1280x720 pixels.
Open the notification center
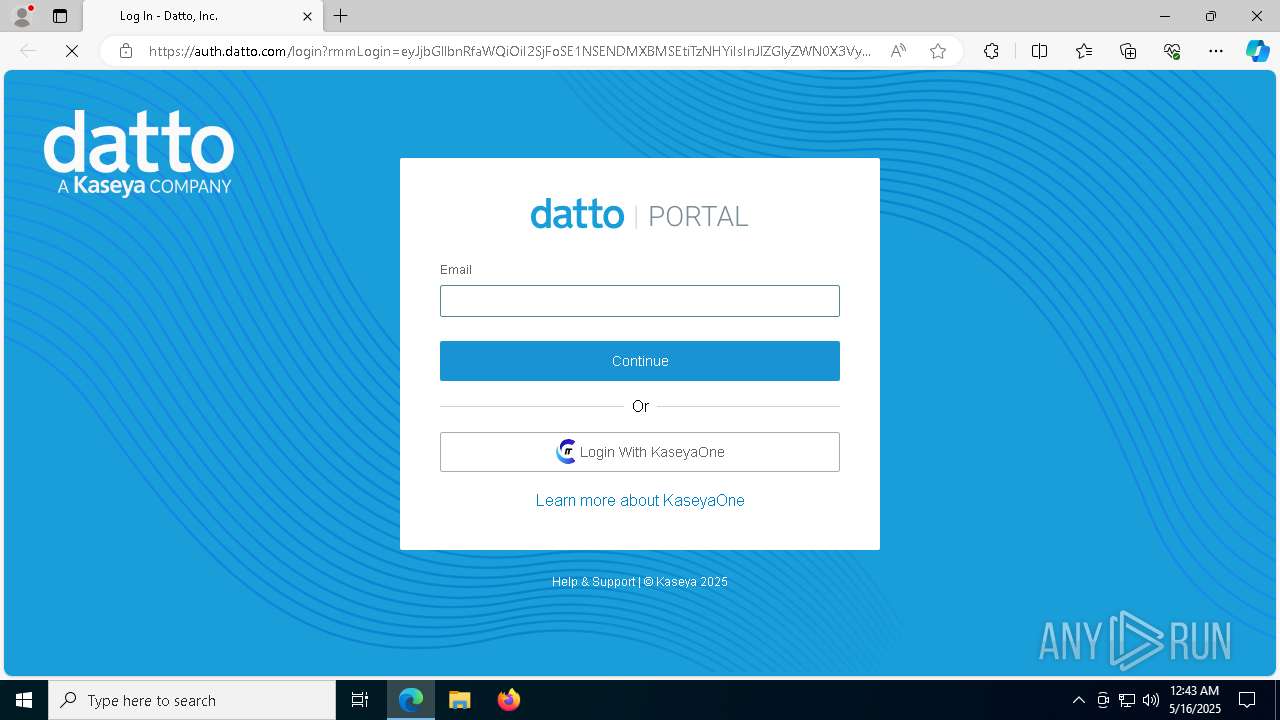1247,700
